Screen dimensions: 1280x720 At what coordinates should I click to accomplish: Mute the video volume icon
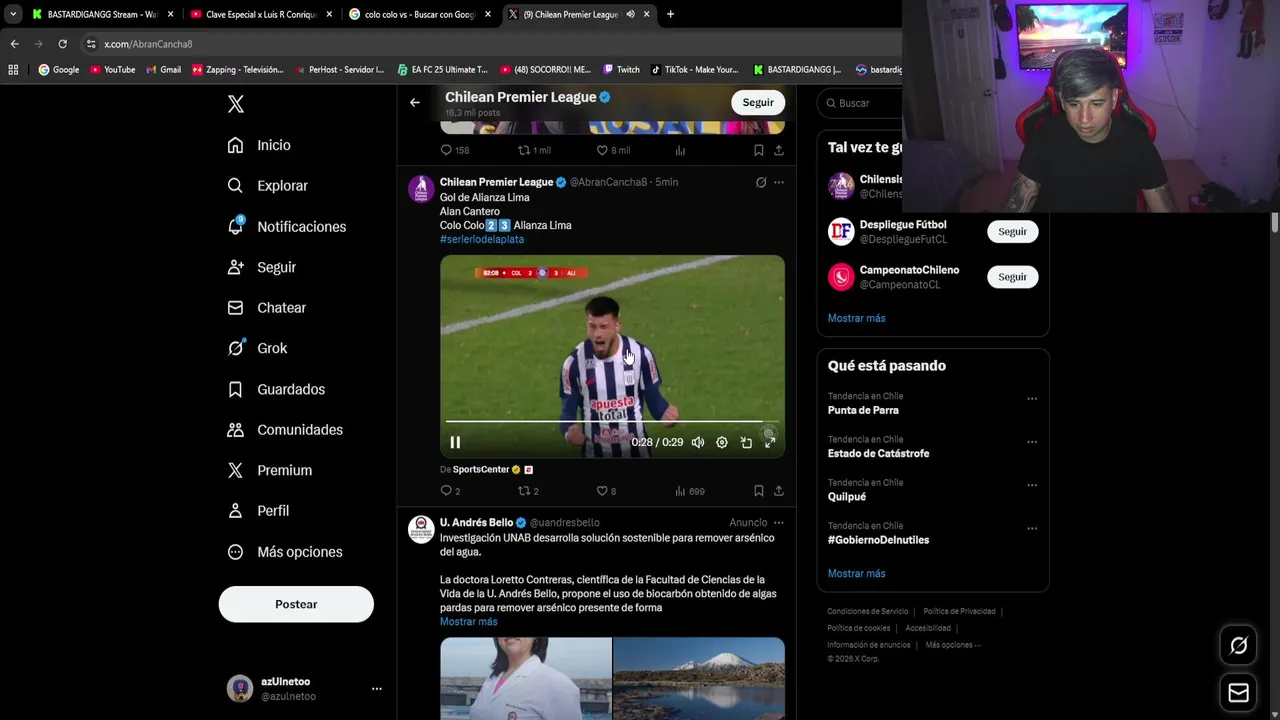pyautogui.click(x=698, y=442)
